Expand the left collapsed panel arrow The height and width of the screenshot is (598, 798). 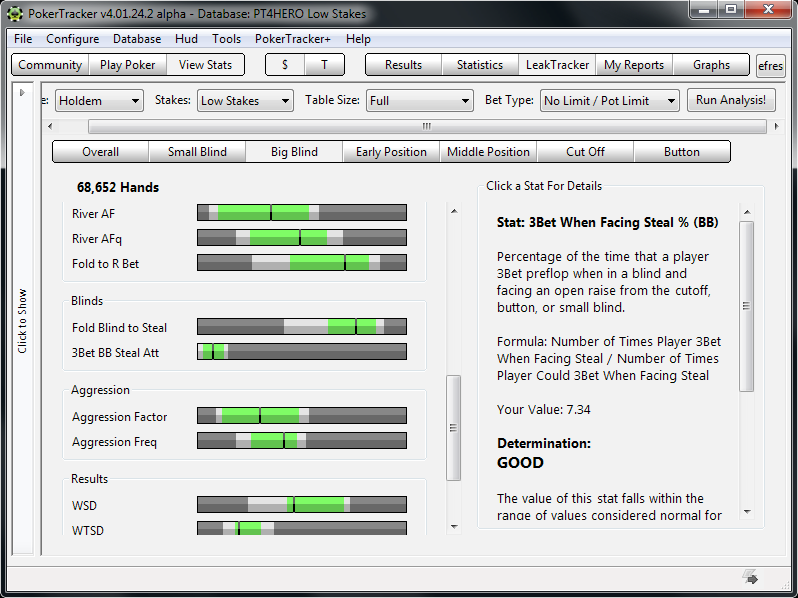(x=22, y=92)
